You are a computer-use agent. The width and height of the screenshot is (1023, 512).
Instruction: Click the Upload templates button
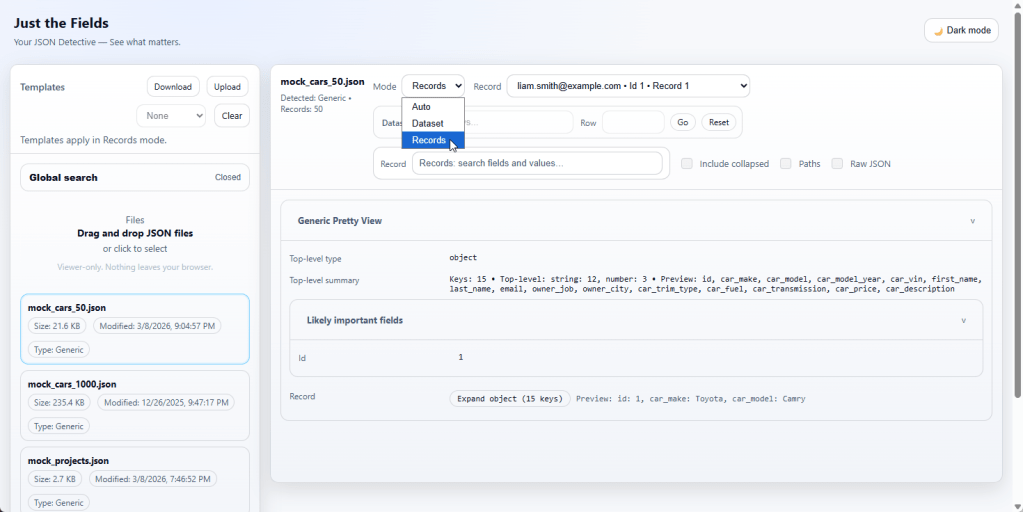228,87
